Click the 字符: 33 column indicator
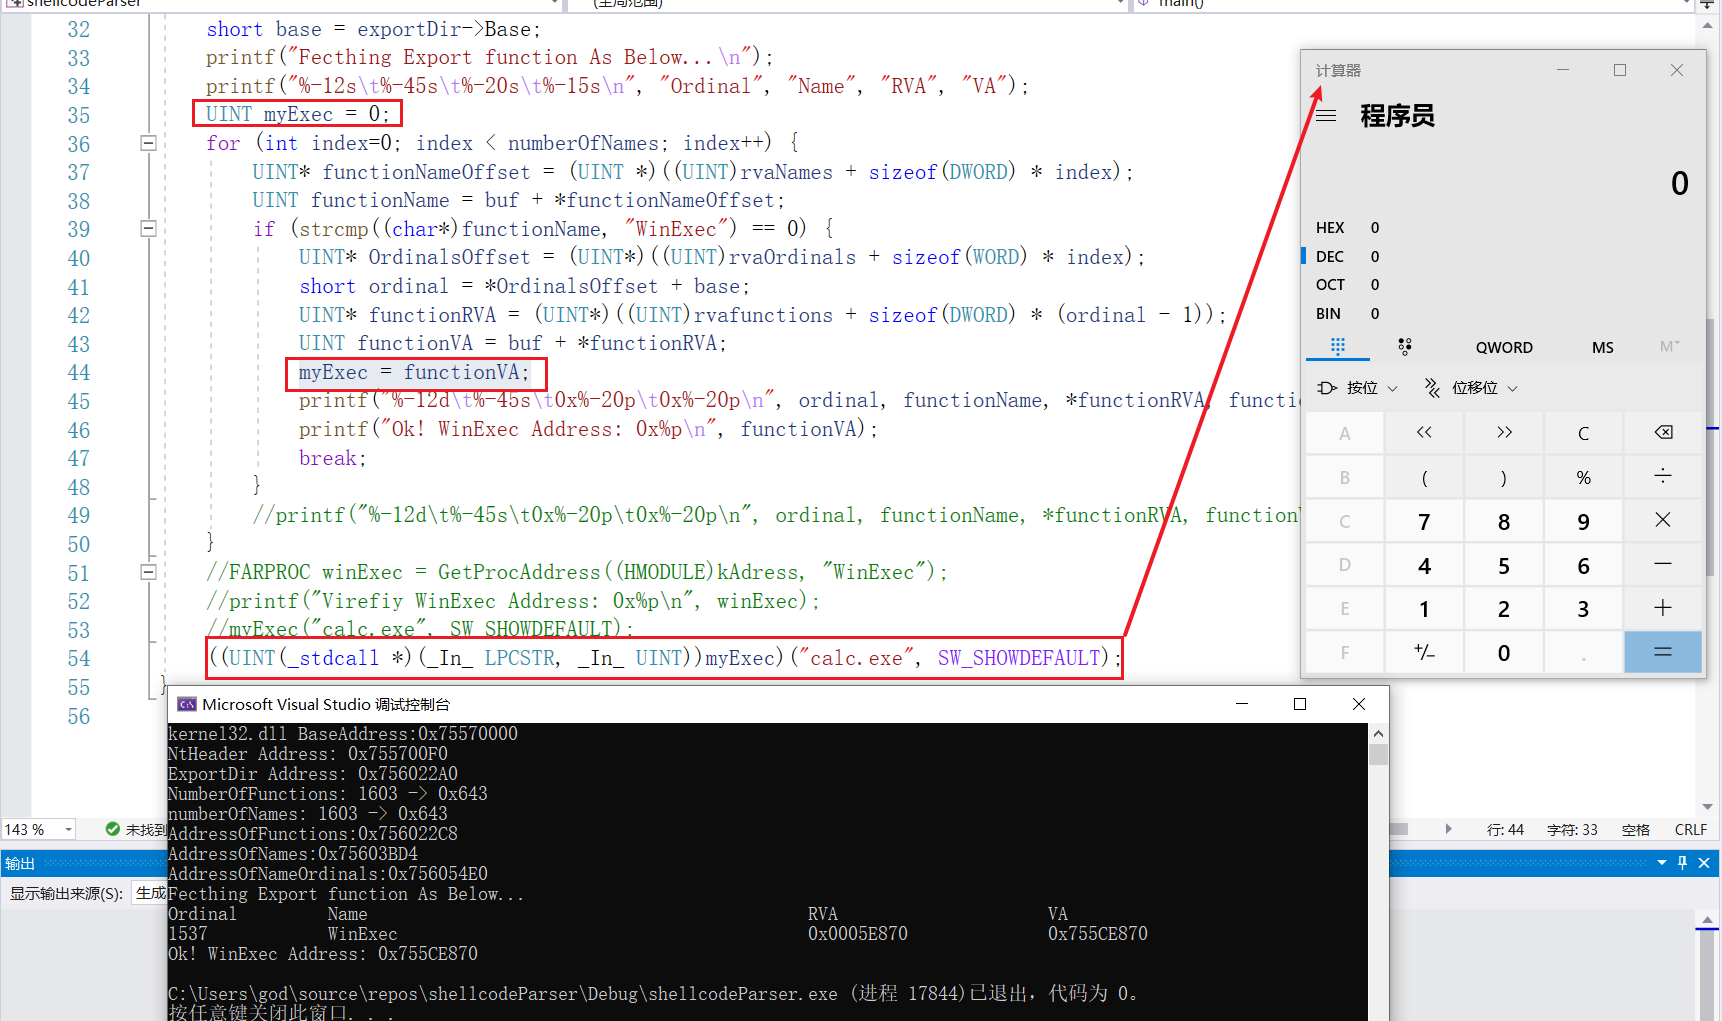1722x1021 pixels. click(1572, 830)
